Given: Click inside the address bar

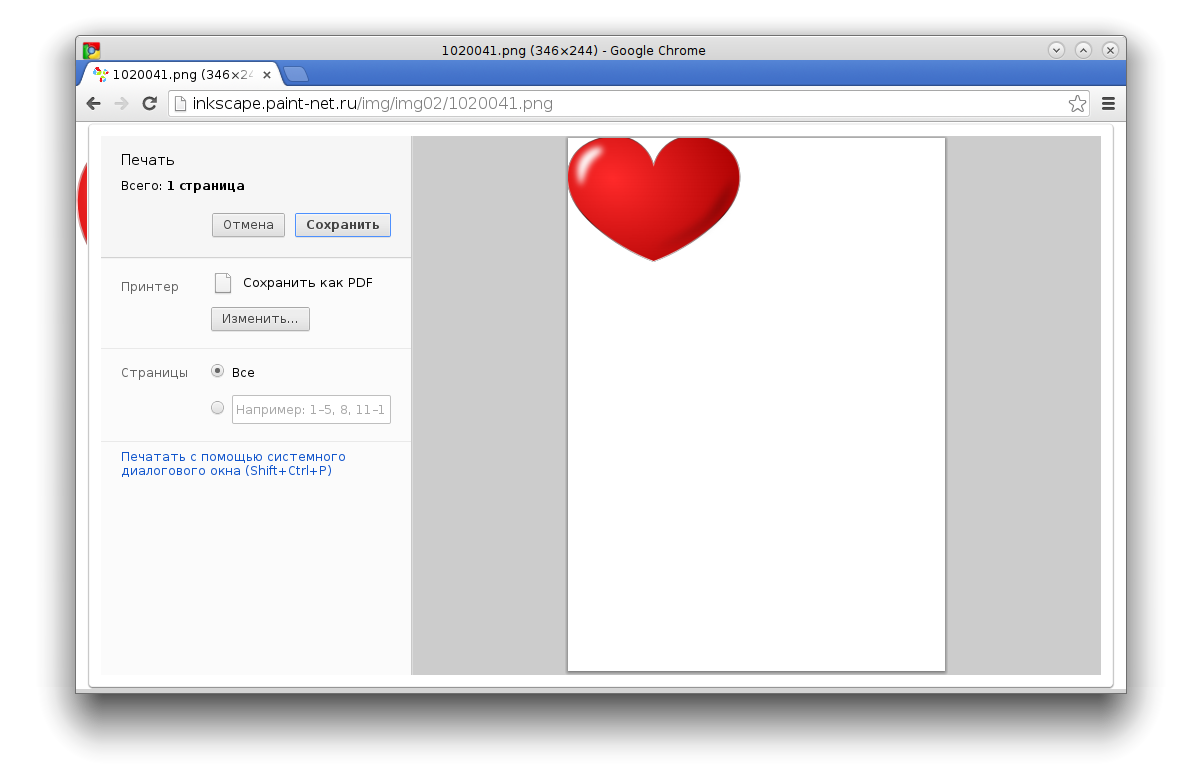Looking at the screenshot, I should 500,103.
